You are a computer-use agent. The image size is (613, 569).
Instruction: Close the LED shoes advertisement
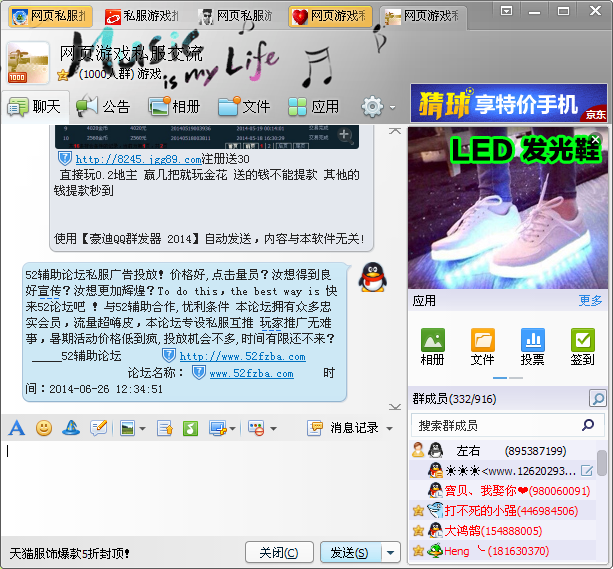[595, 139]
